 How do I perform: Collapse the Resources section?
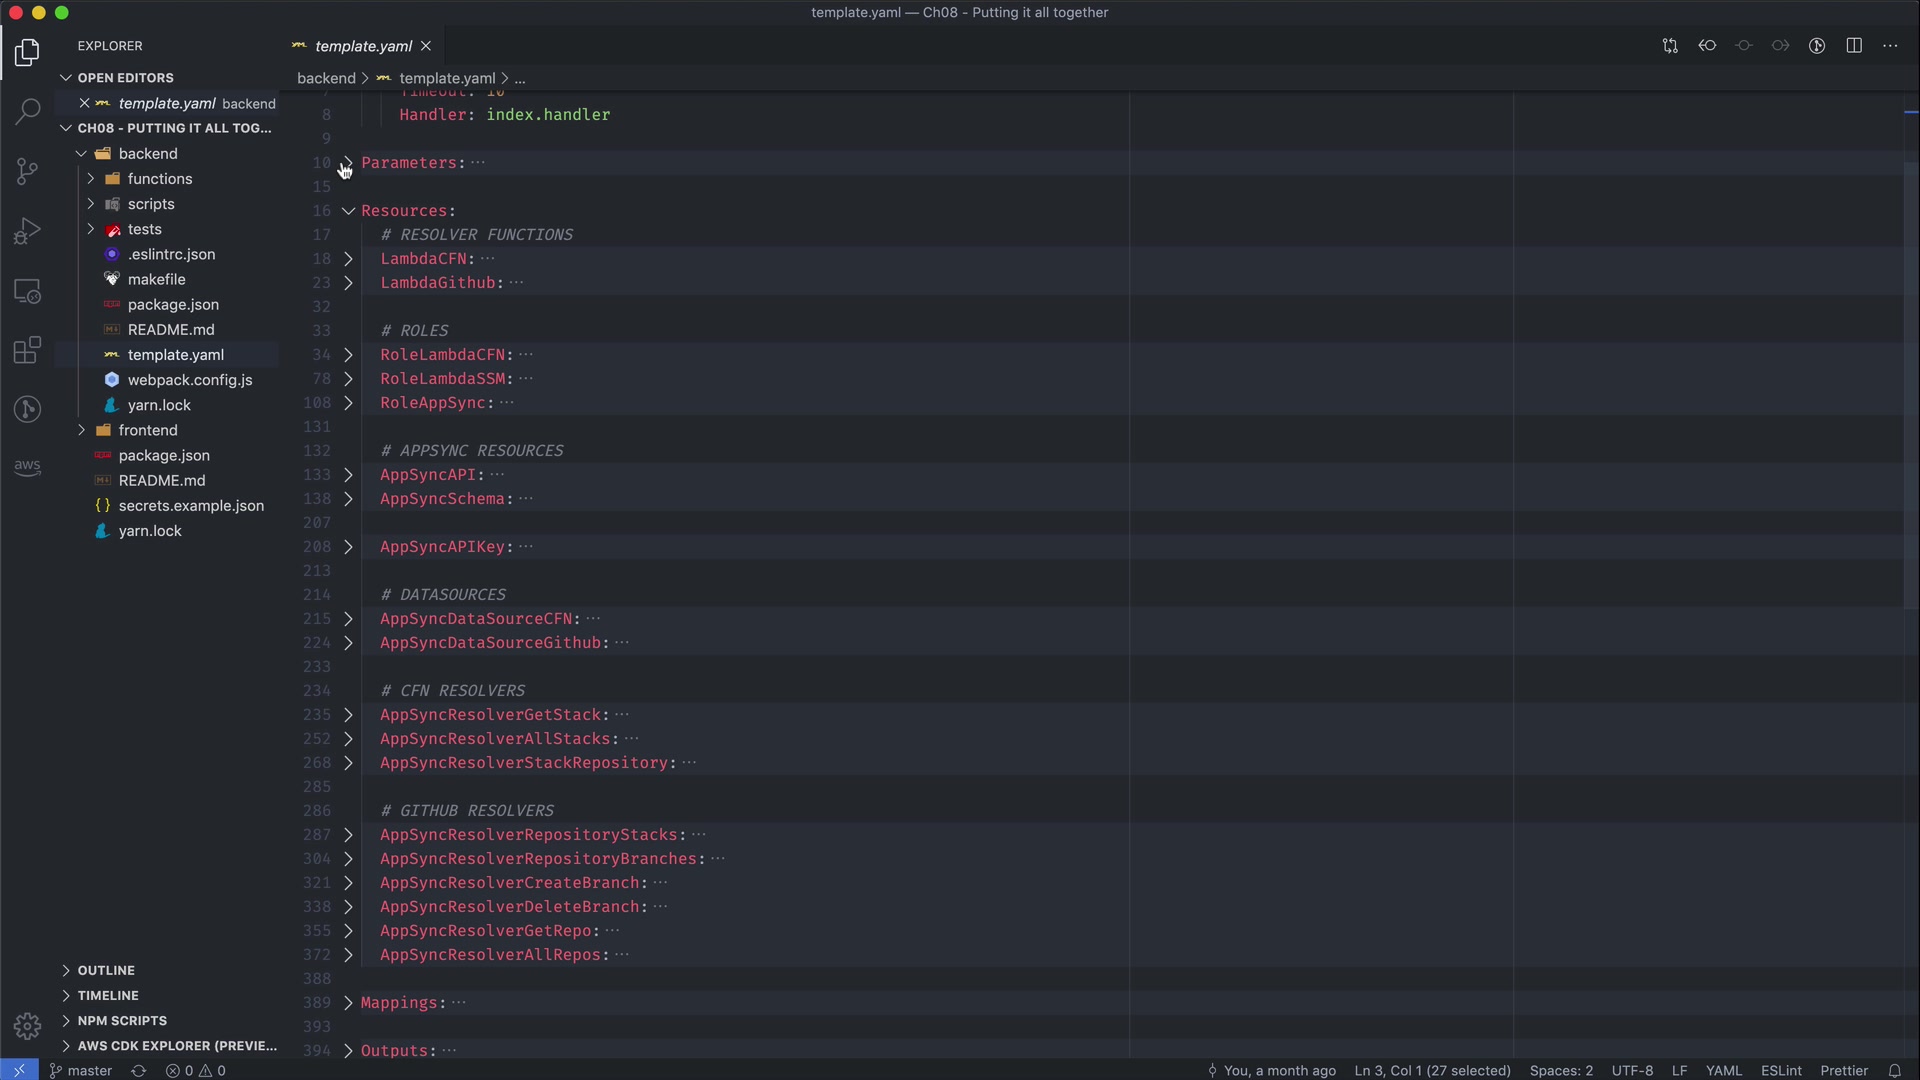pos(348,211)
